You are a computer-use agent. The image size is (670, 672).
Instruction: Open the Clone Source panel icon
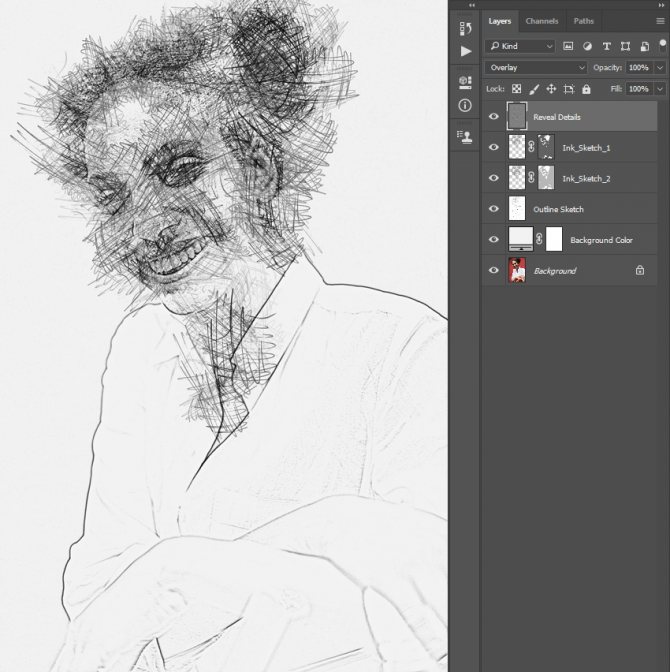click(x=465, y=137)
